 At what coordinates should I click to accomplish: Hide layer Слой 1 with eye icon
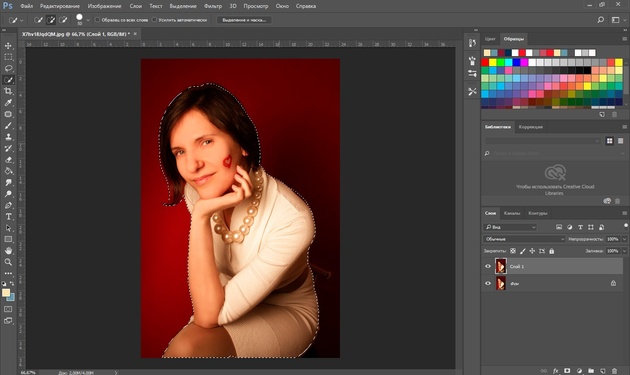pos(488,266)
